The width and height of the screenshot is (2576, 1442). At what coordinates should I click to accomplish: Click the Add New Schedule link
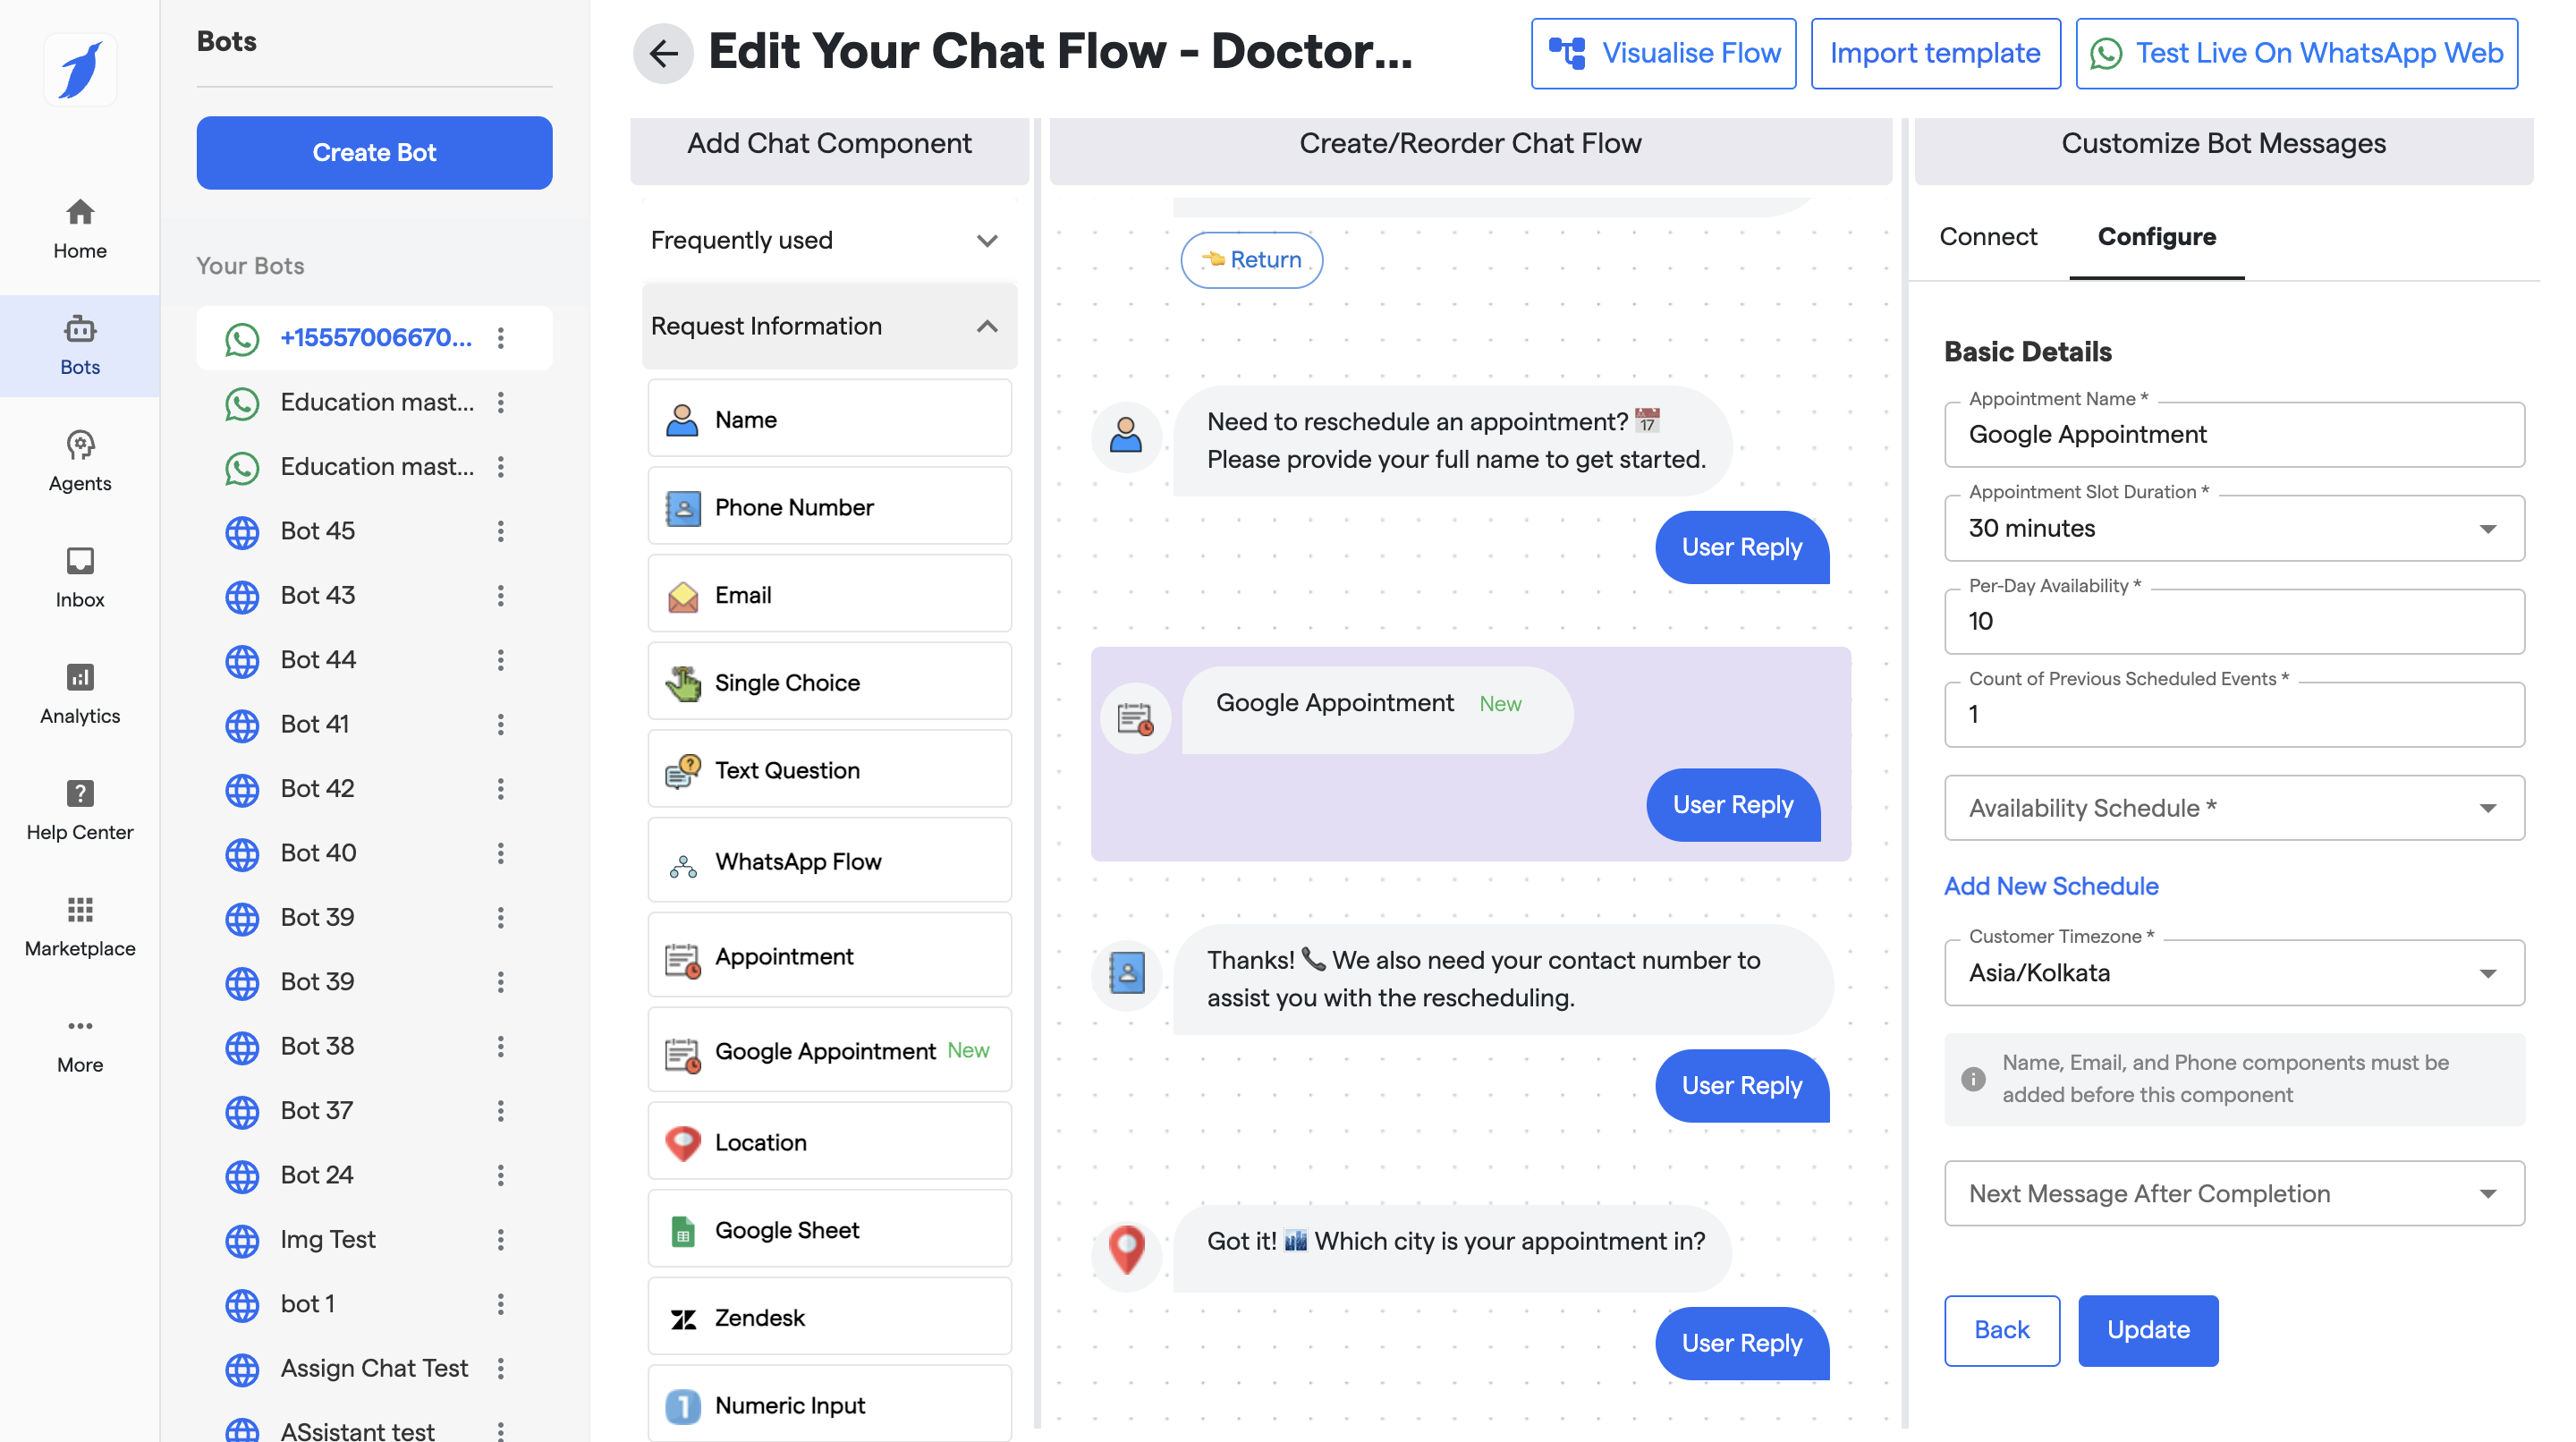[x=2050, y=885]
